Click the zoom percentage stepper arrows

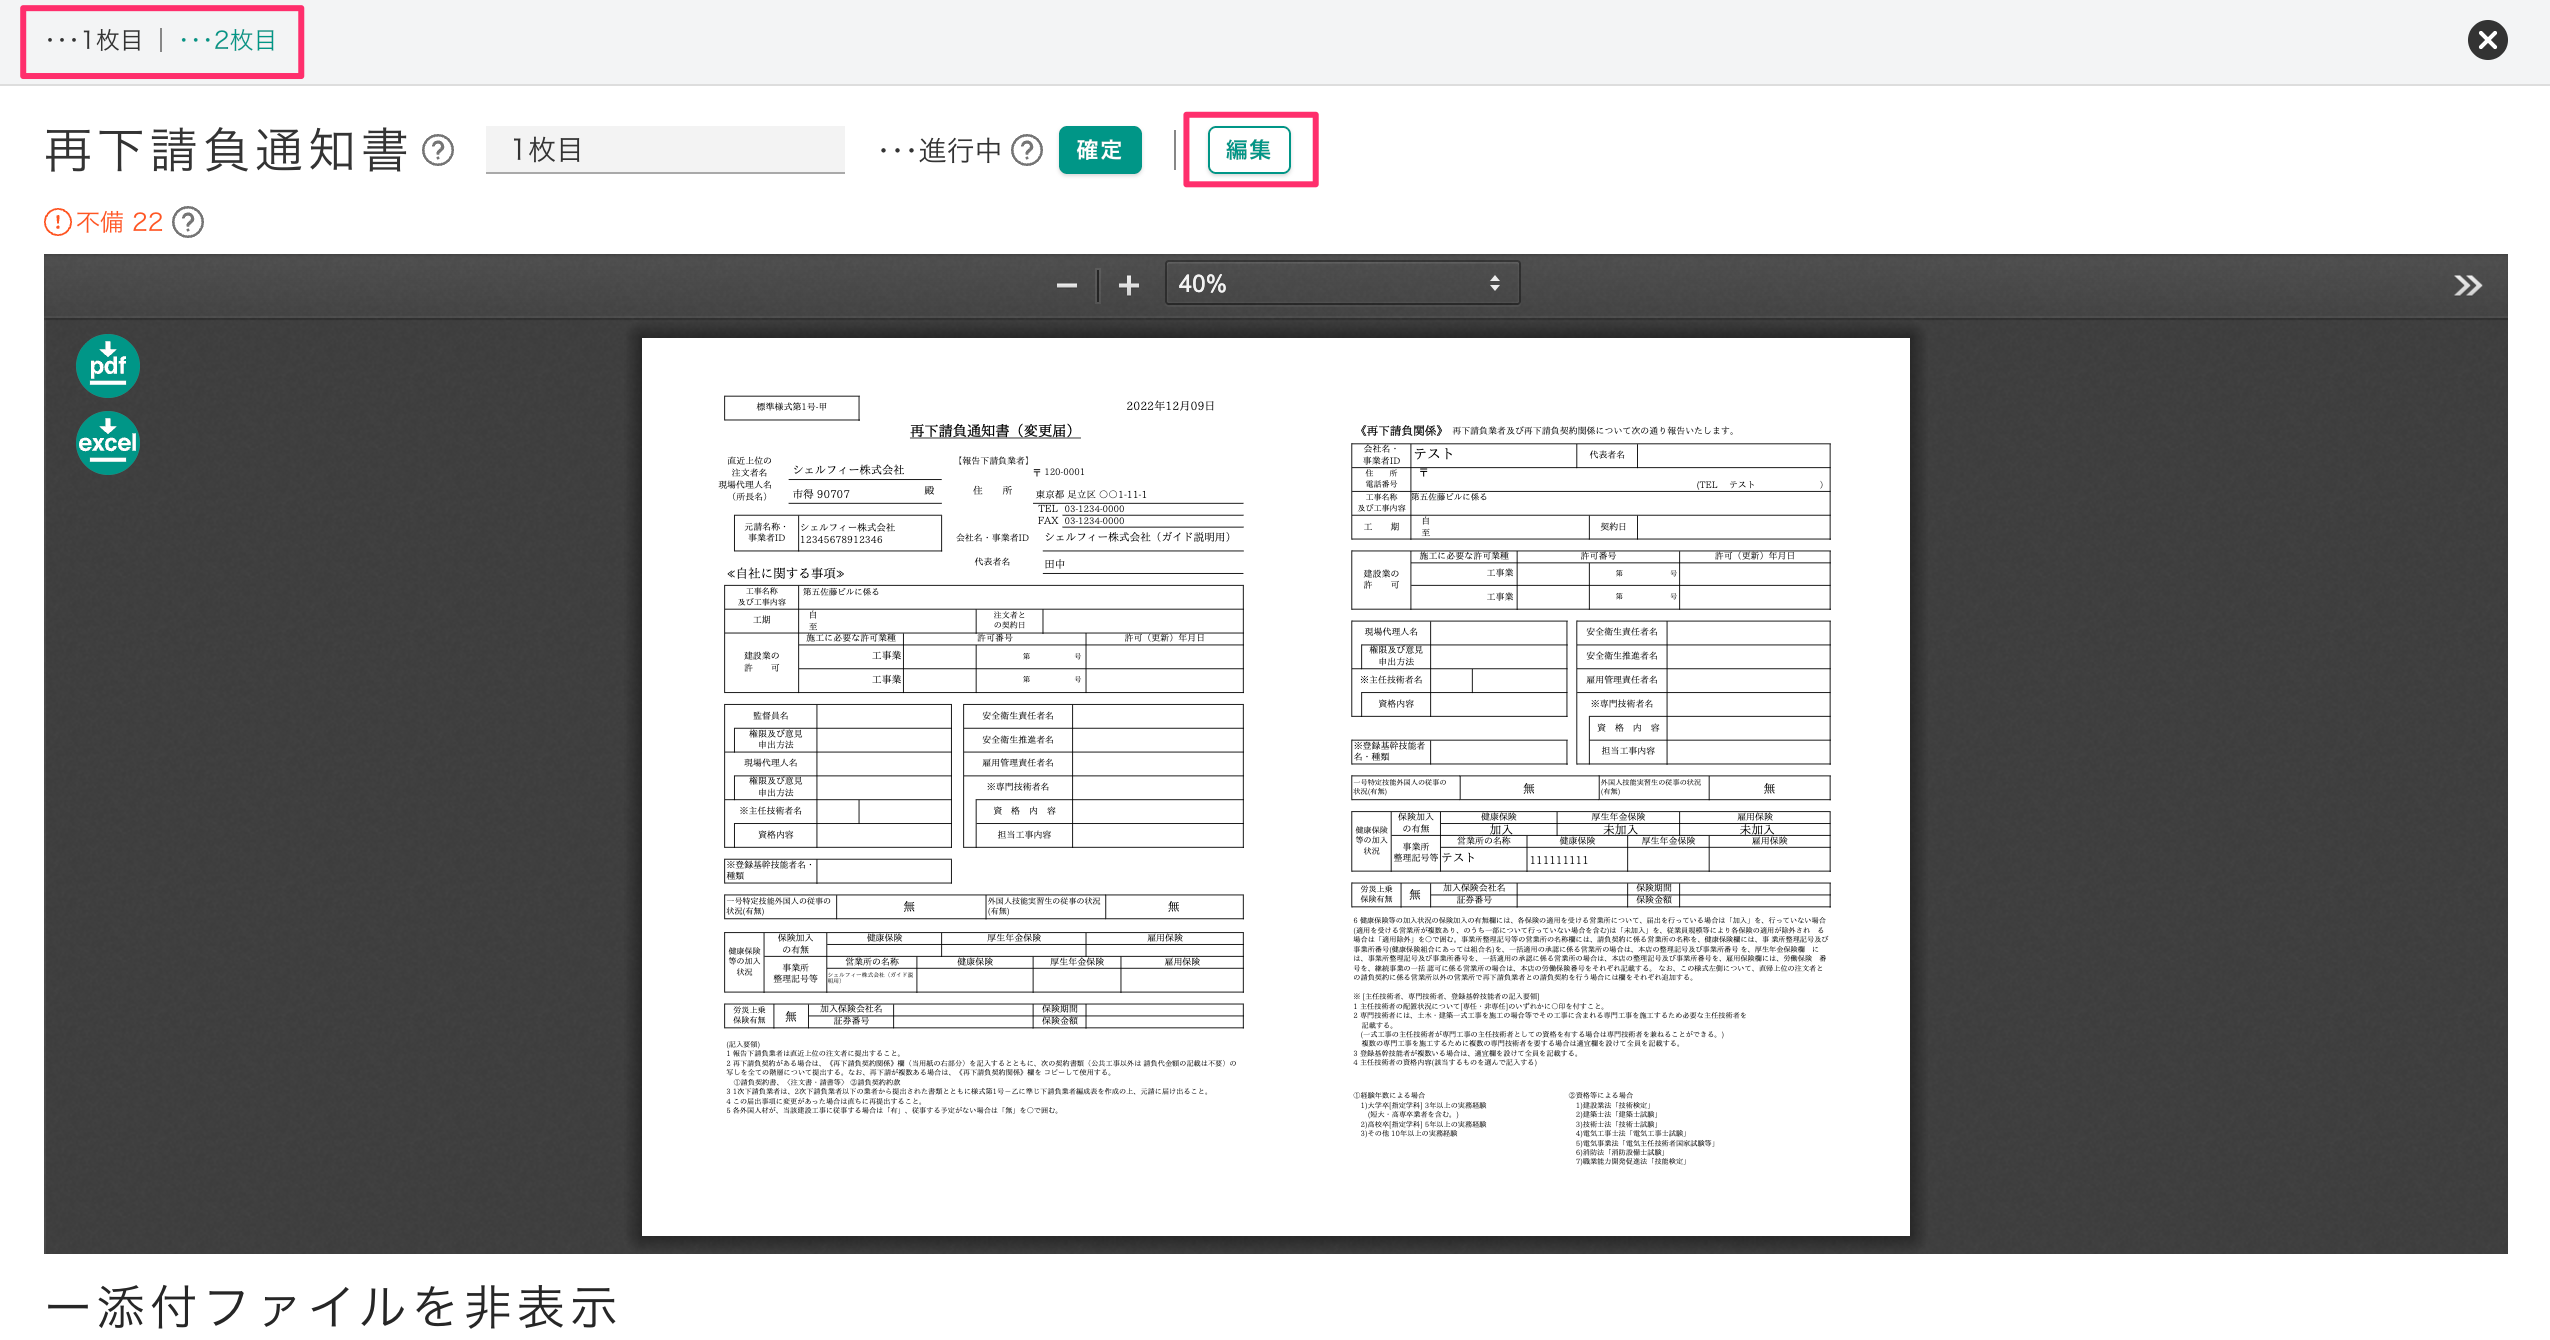coord(1494,283)
